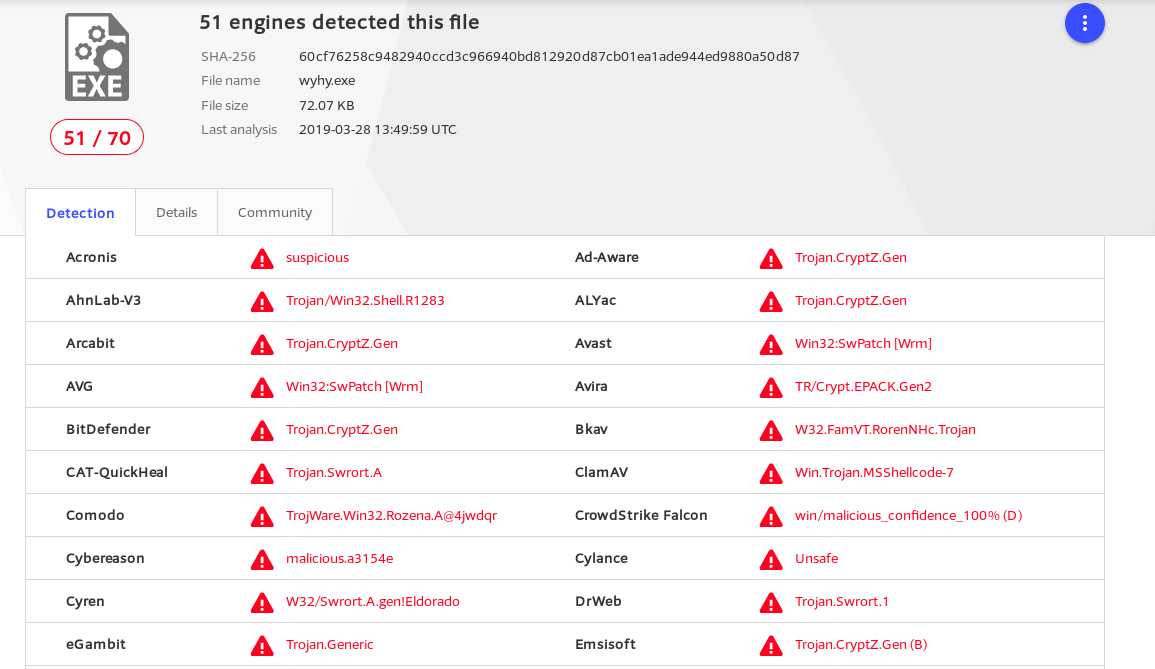Click the warning icon in Cybereason row
This screenshot has width=1155, height=669.
(261, 559)
